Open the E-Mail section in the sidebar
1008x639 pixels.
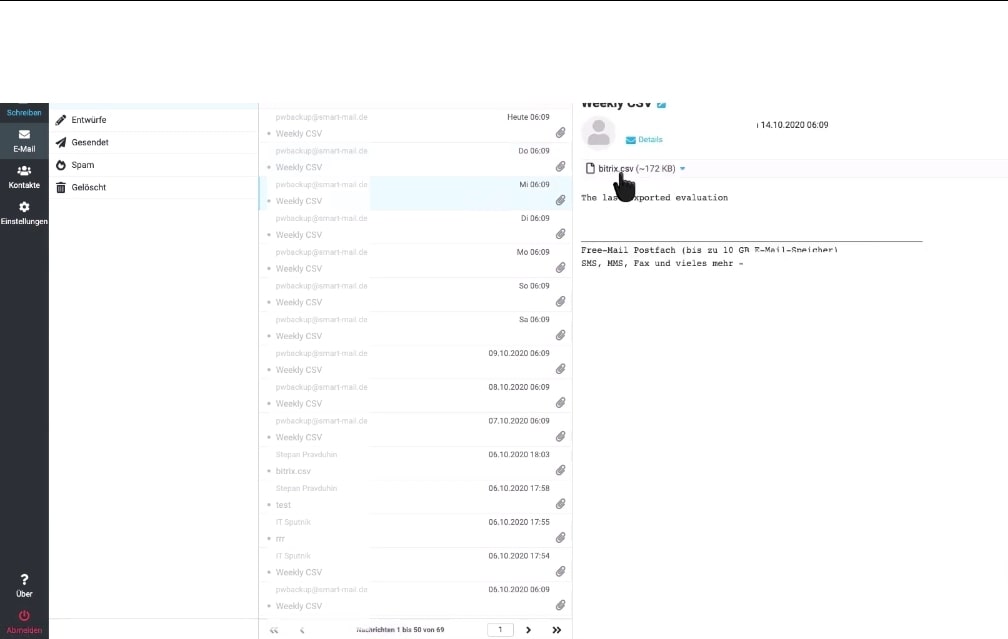pos(23,139)
